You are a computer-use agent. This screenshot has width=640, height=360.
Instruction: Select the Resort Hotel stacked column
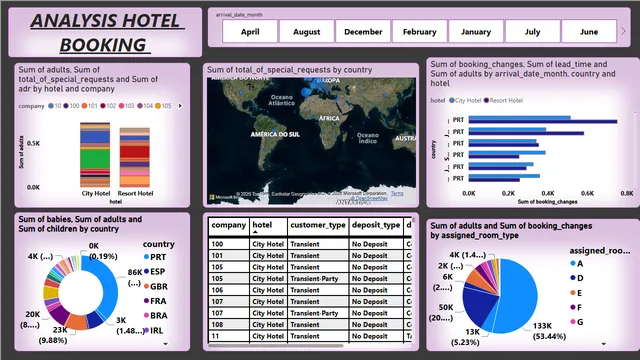(x=135, y=157)
